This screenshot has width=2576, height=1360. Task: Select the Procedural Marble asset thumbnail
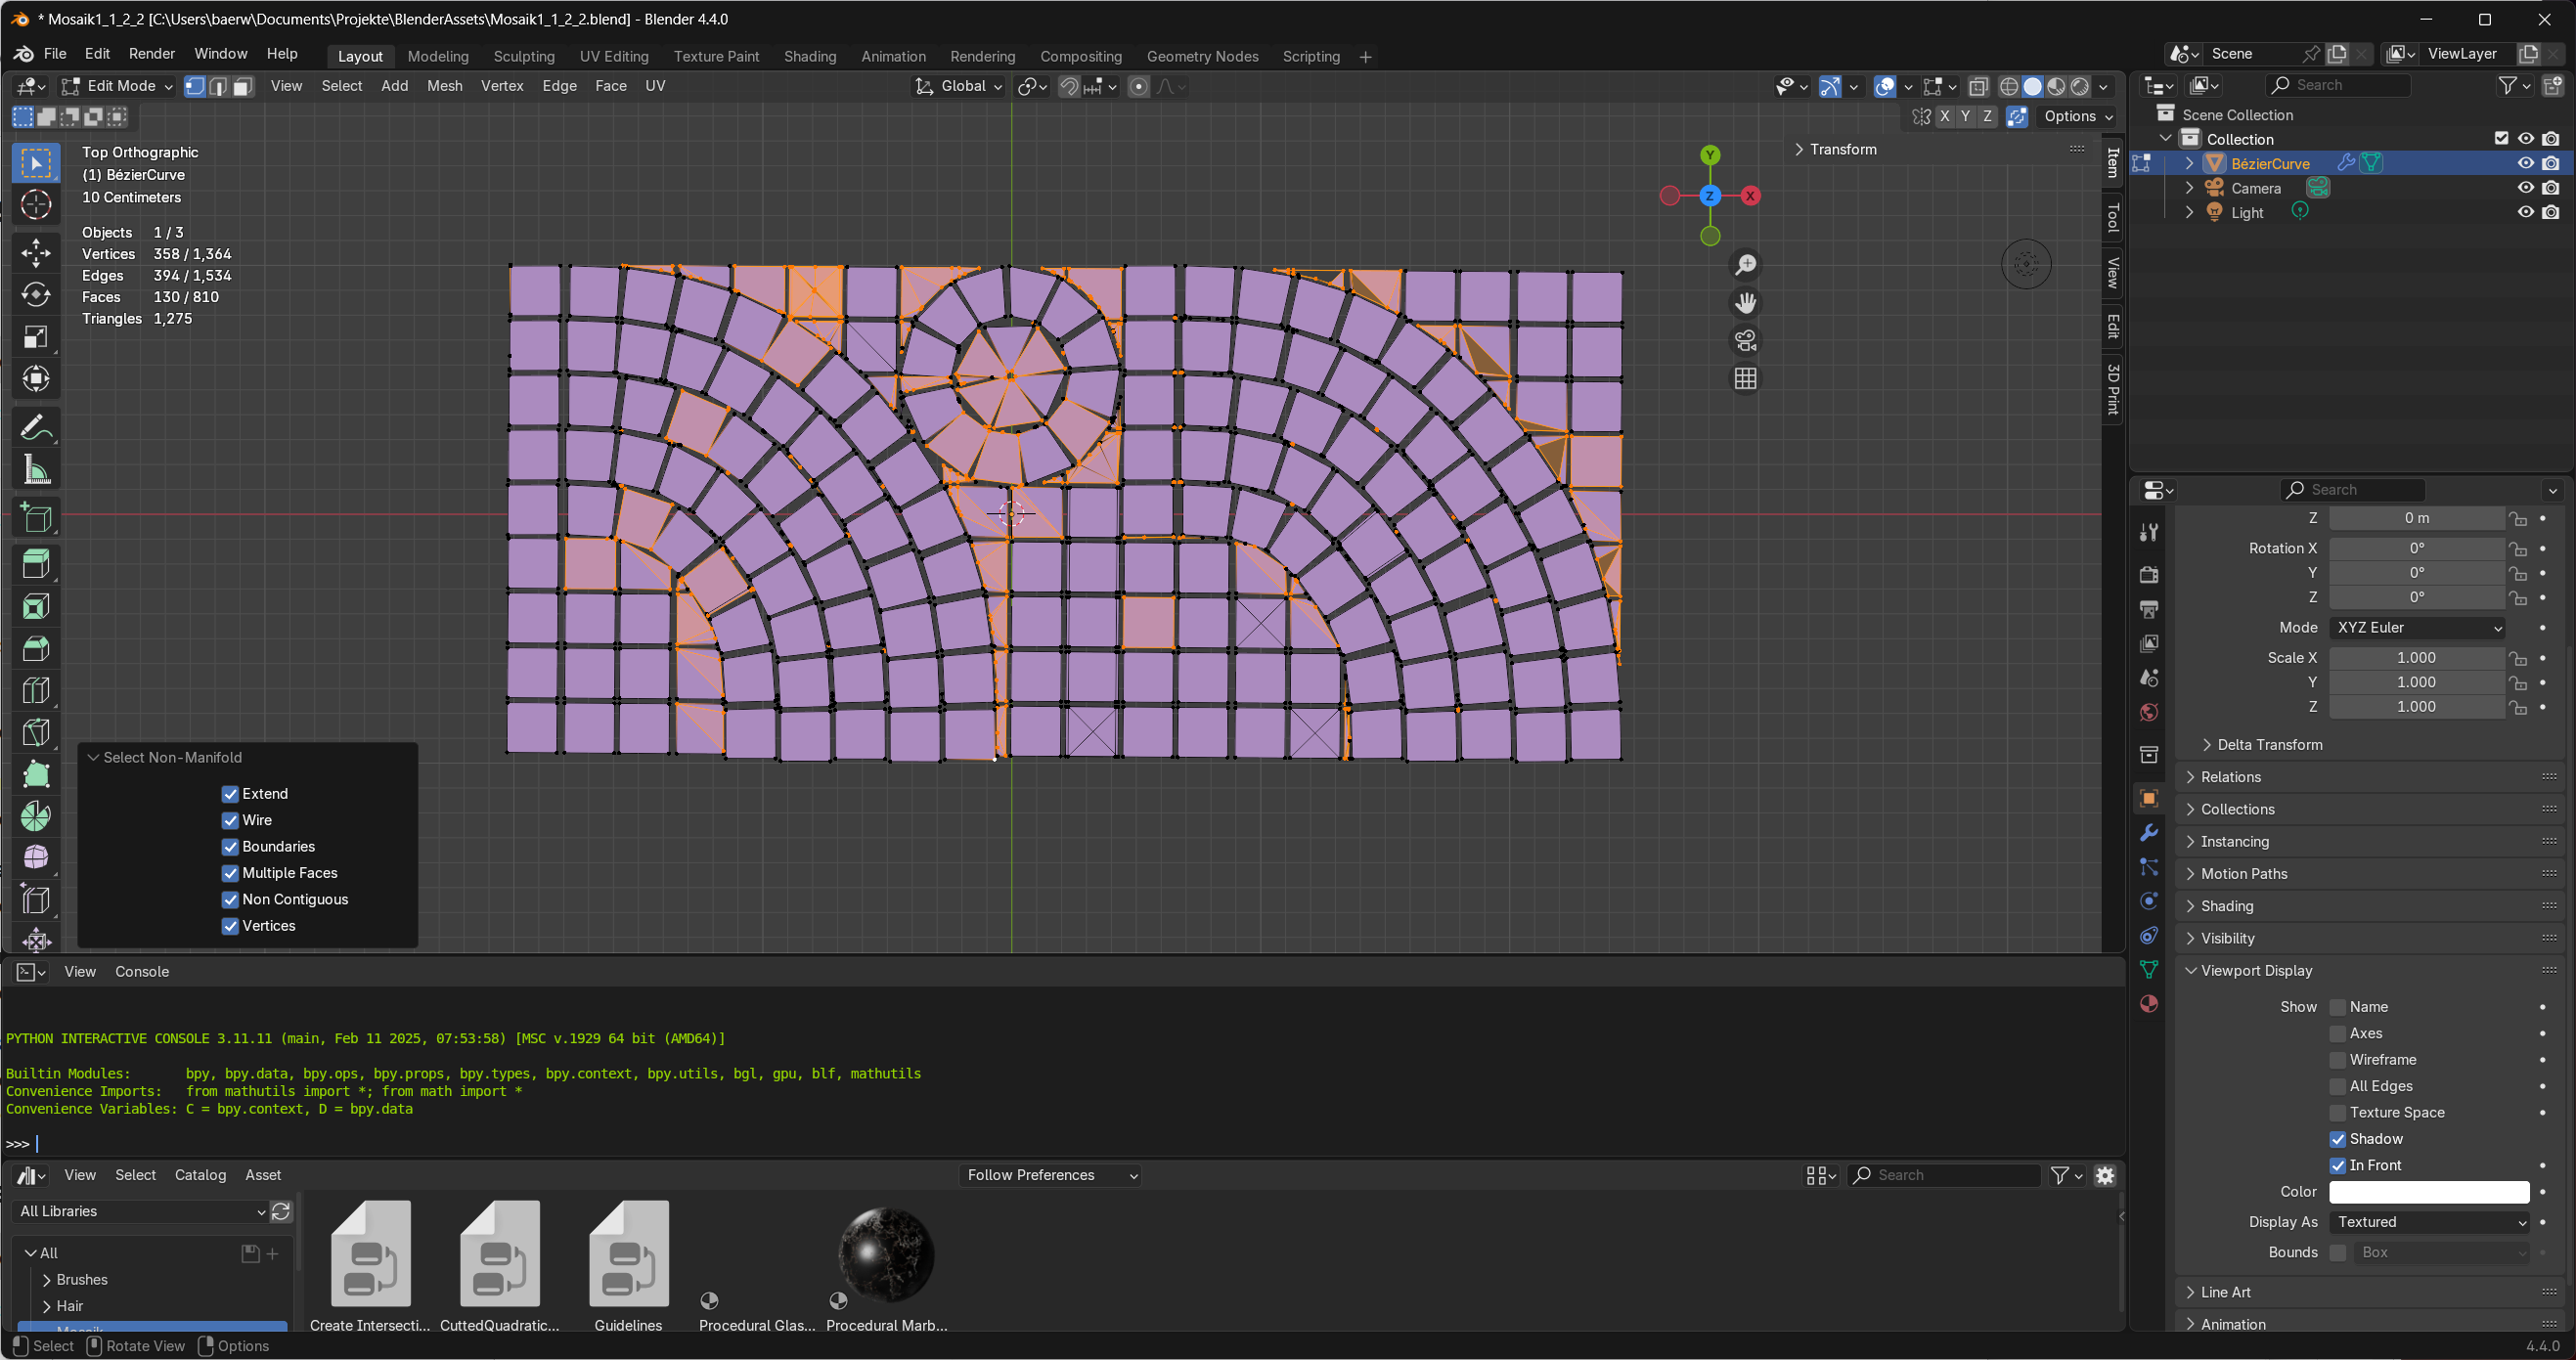pyautogui.click(x=886, y=1256)
